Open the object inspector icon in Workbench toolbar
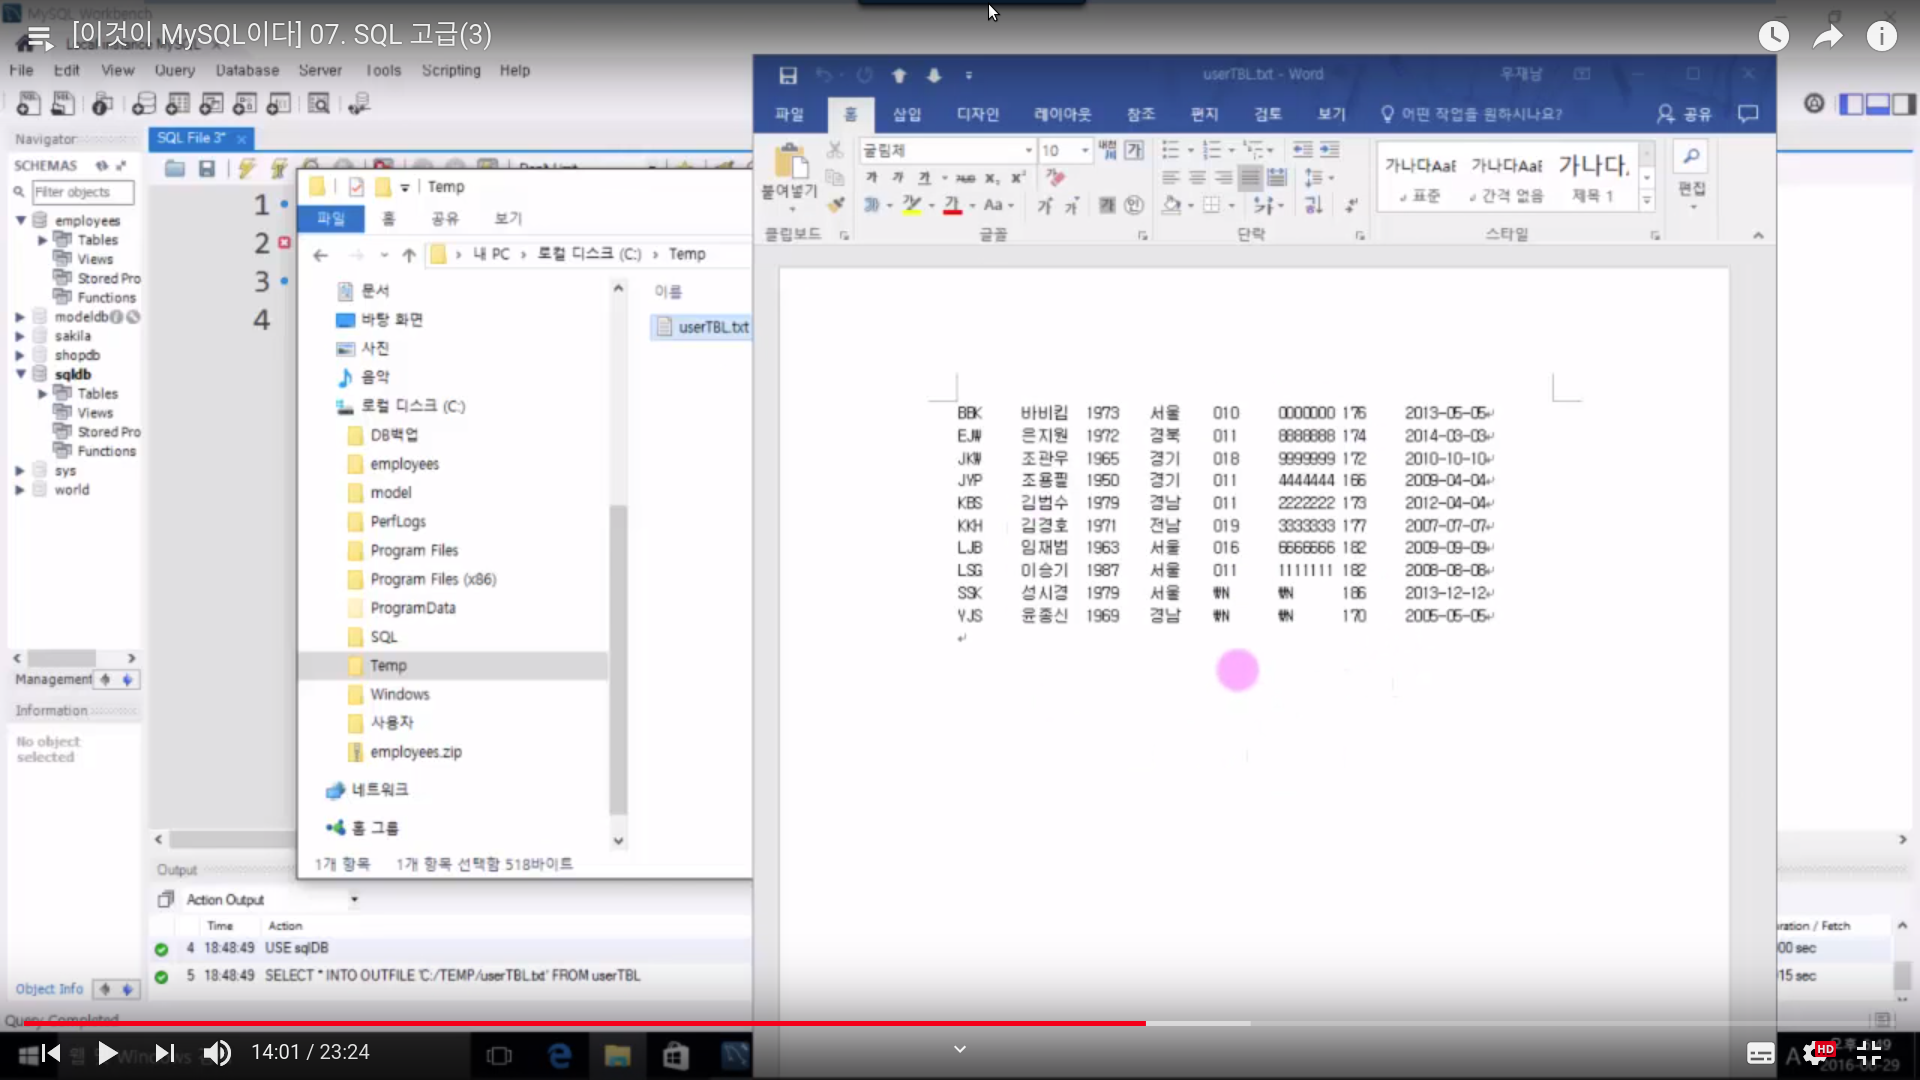This screenshot has width=1920, height=1080. 101,103
